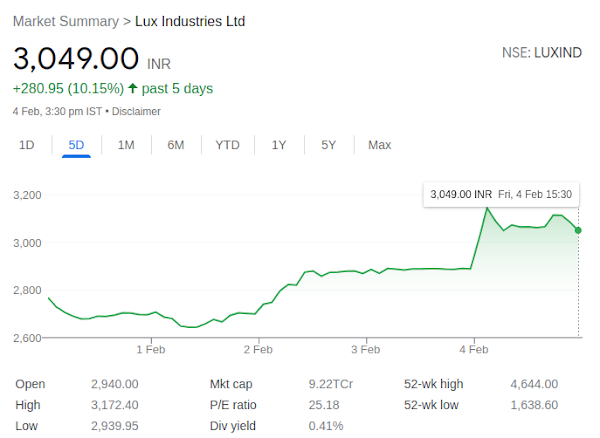Click the +280.95 (10.15%) change text
Viewport: 600px width, 438px height.
68,89
